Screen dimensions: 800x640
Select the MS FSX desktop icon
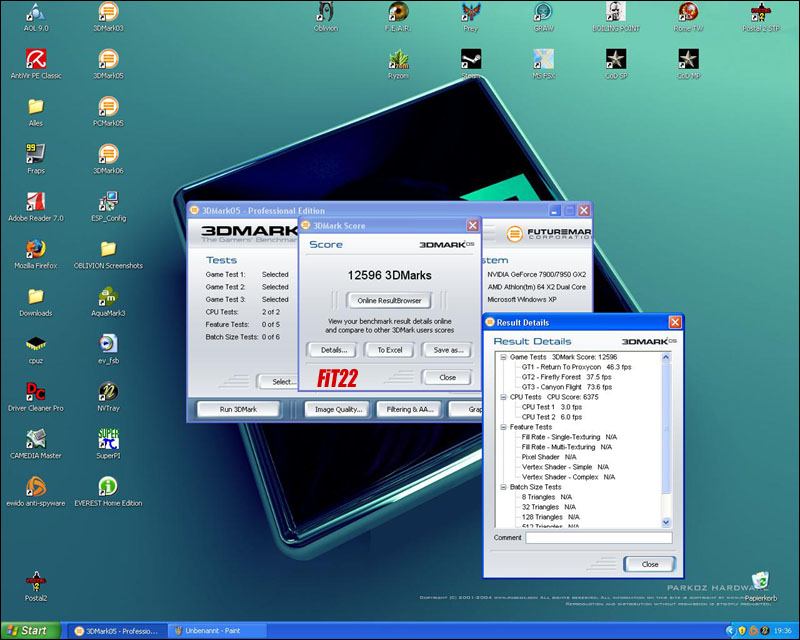tap(543, 64)
